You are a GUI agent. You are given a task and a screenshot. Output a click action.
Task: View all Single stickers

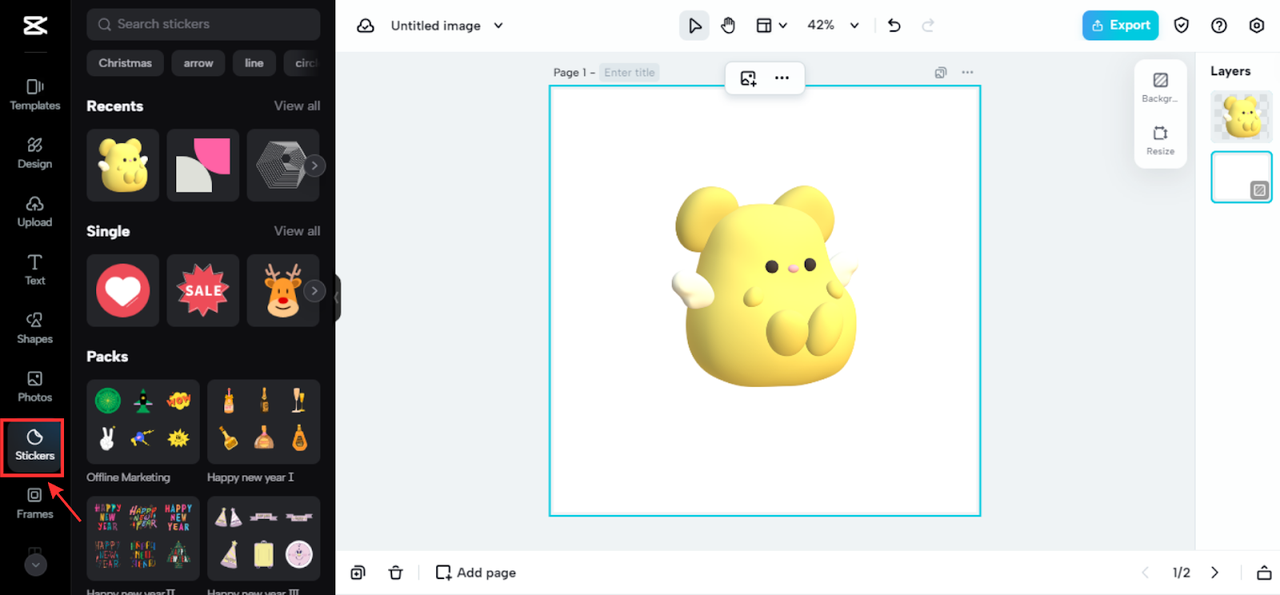coord(297,231)
